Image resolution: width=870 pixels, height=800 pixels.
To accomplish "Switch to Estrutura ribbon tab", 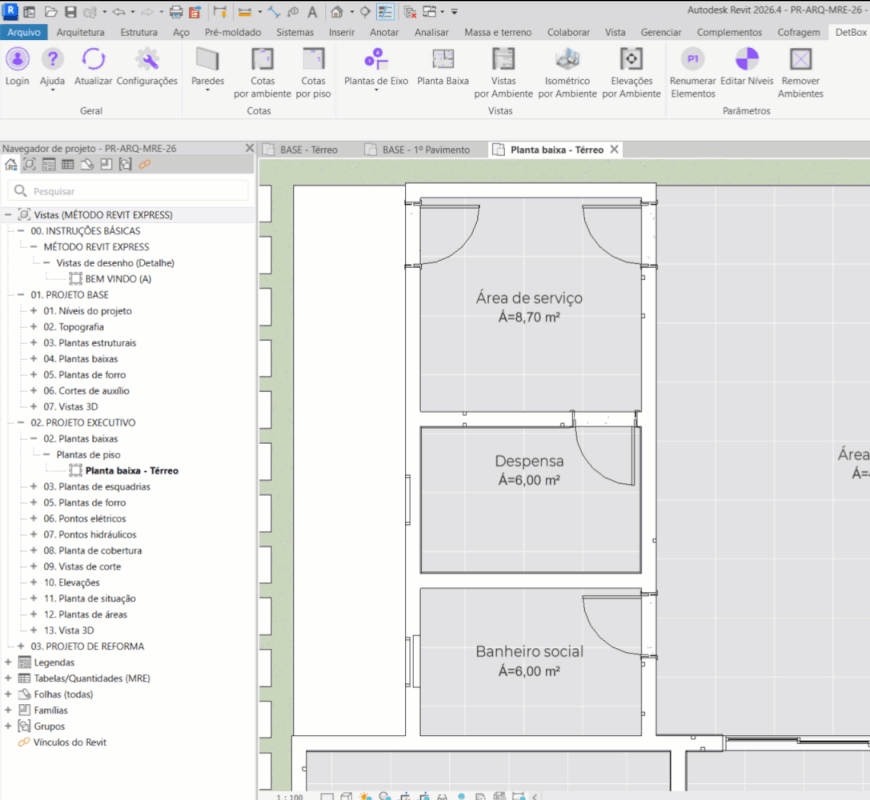I will (x=139, y=32).
